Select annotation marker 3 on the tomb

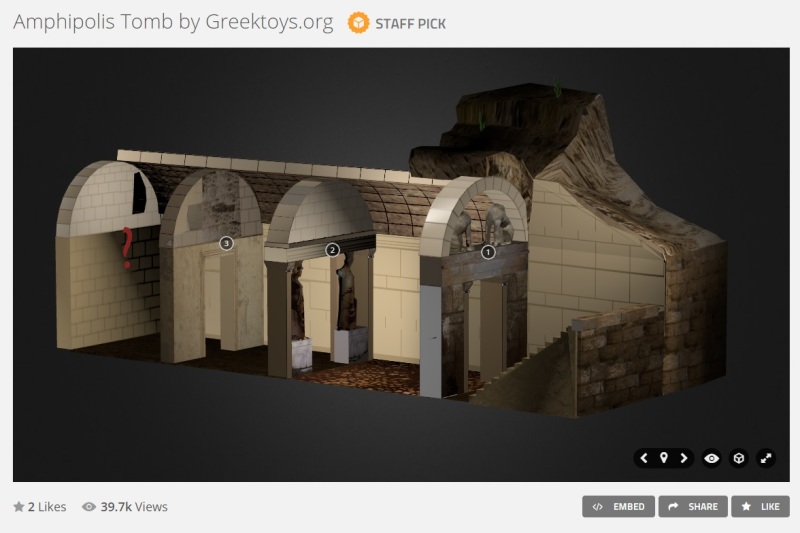point(226,243)
